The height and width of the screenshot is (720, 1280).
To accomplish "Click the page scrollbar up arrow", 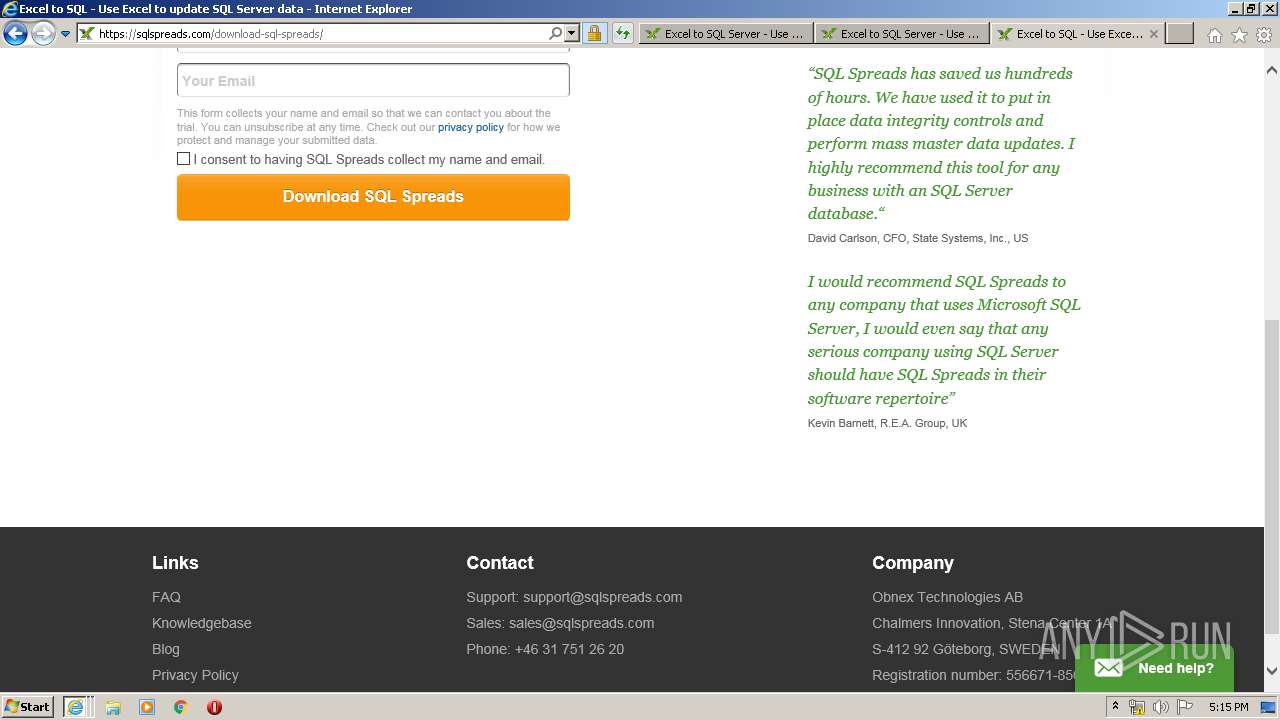I will click(1272, 71).
